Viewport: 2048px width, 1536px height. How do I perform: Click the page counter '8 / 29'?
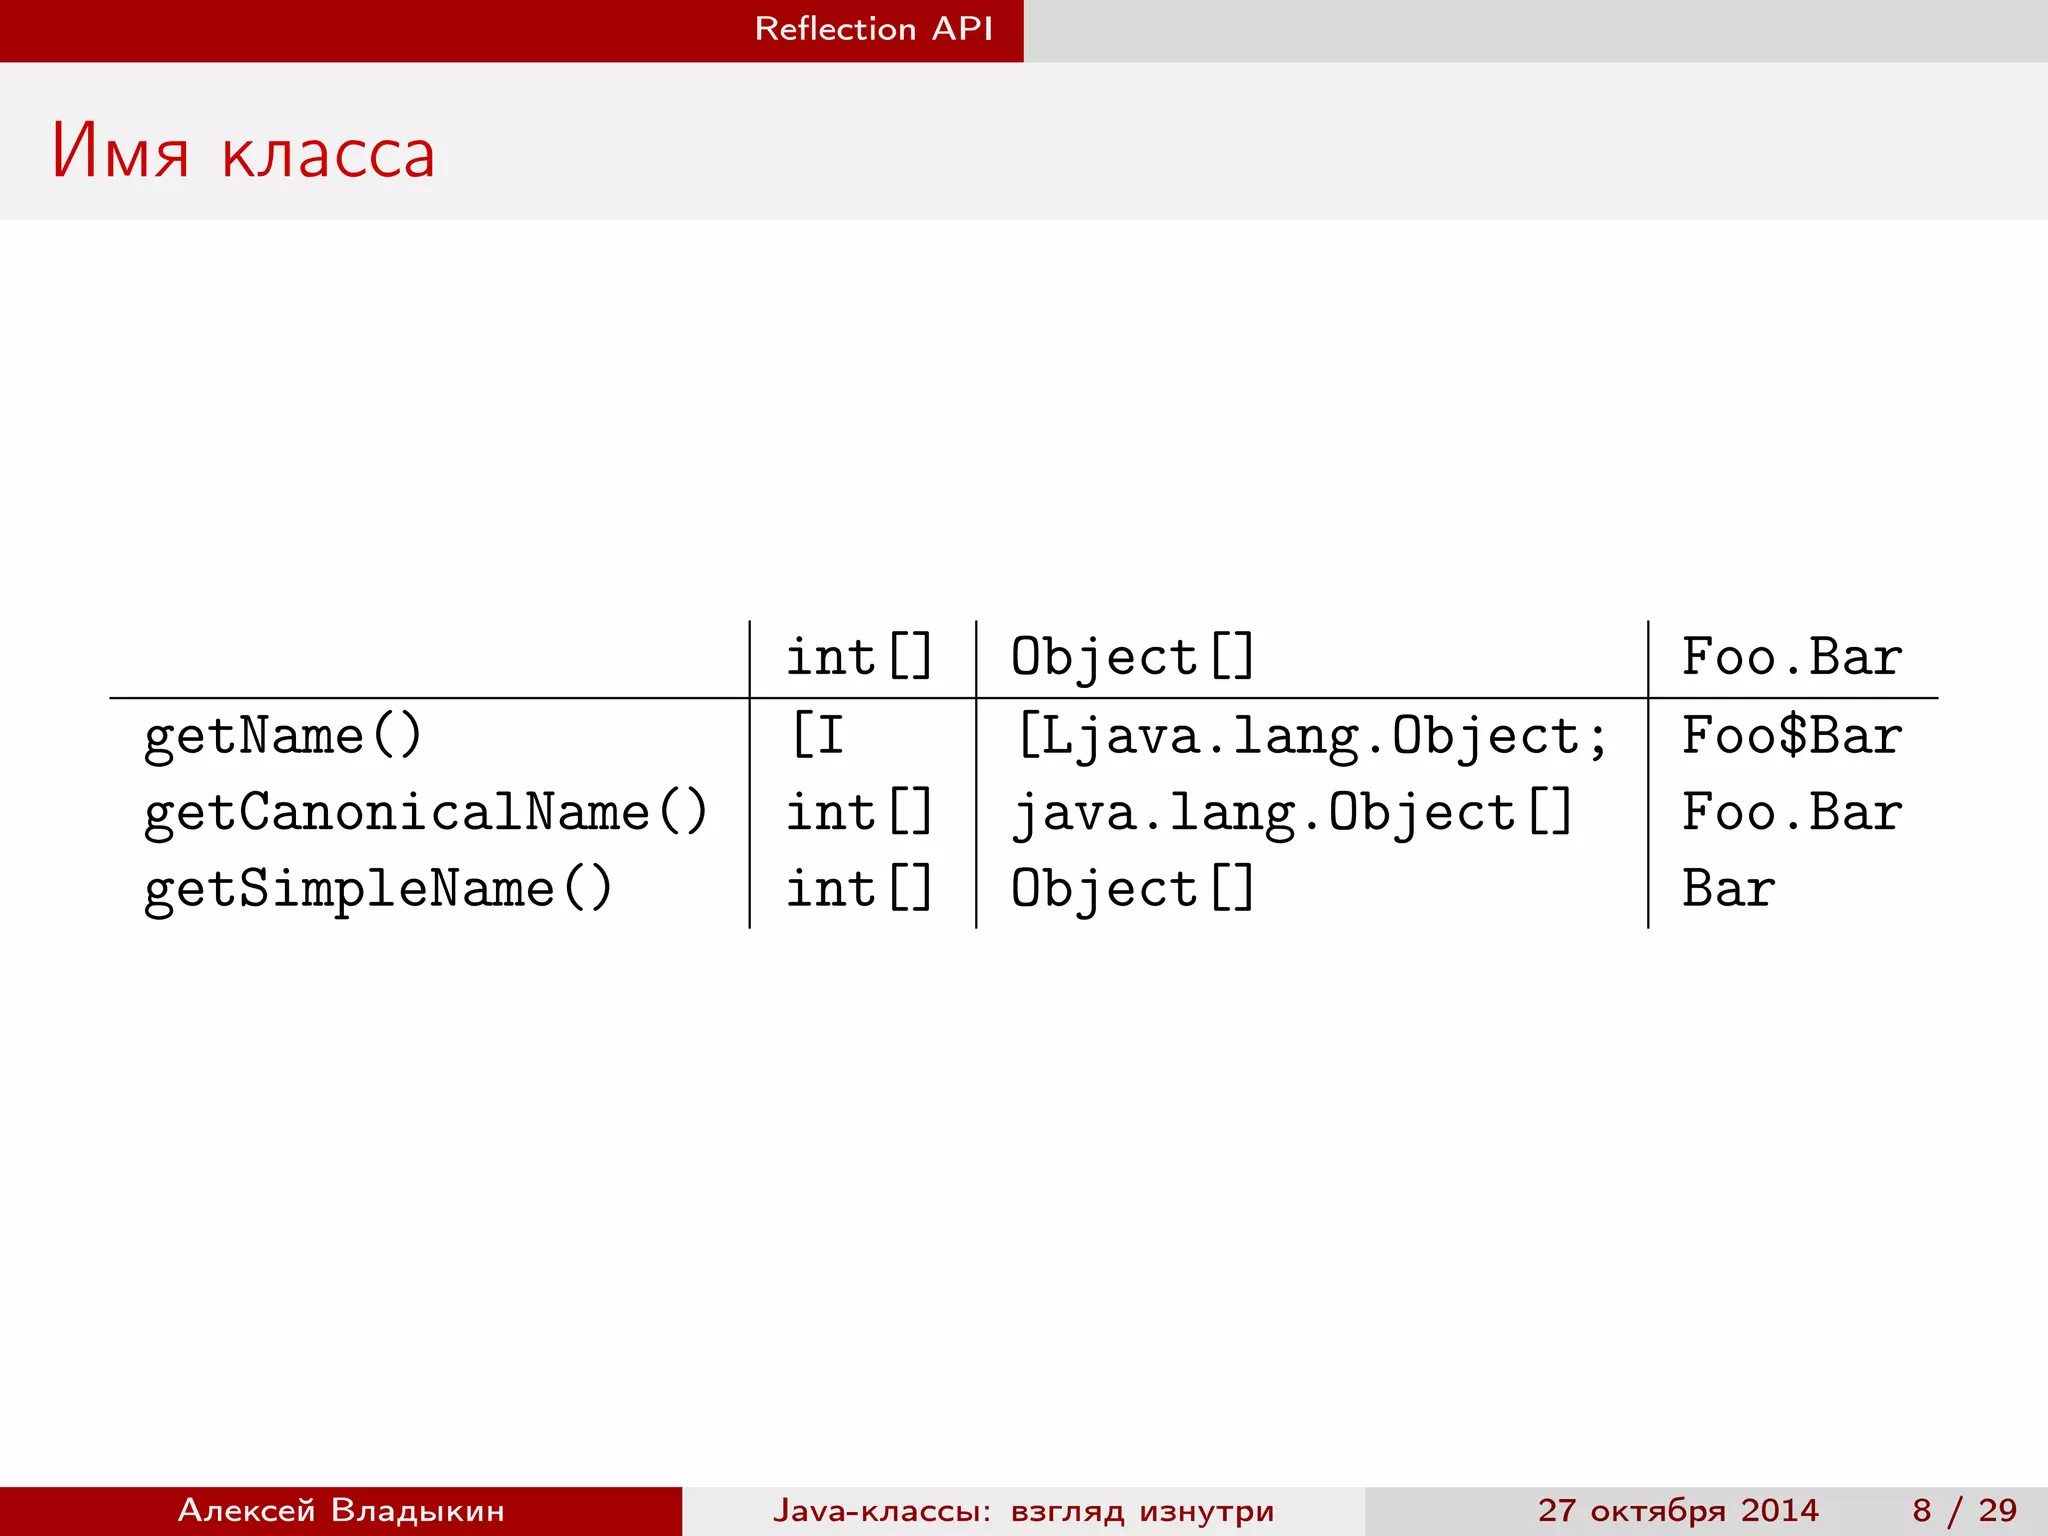click(x=1964, y=1510)
